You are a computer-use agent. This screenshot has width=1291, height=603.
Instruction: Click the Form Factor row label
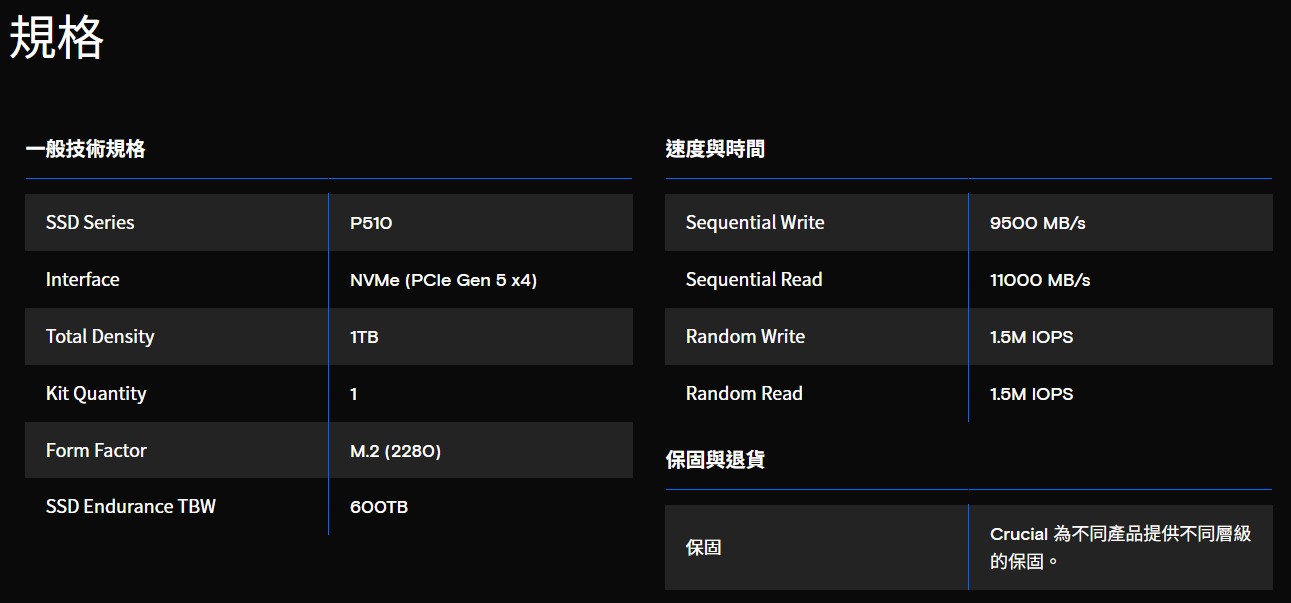click(96, 451)
